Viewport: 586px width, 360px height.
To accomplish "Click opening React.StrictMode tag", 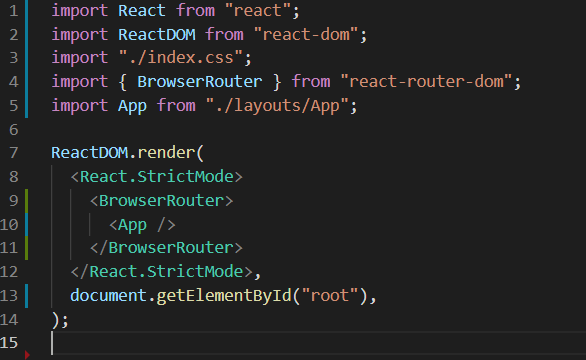I will 157,177.
